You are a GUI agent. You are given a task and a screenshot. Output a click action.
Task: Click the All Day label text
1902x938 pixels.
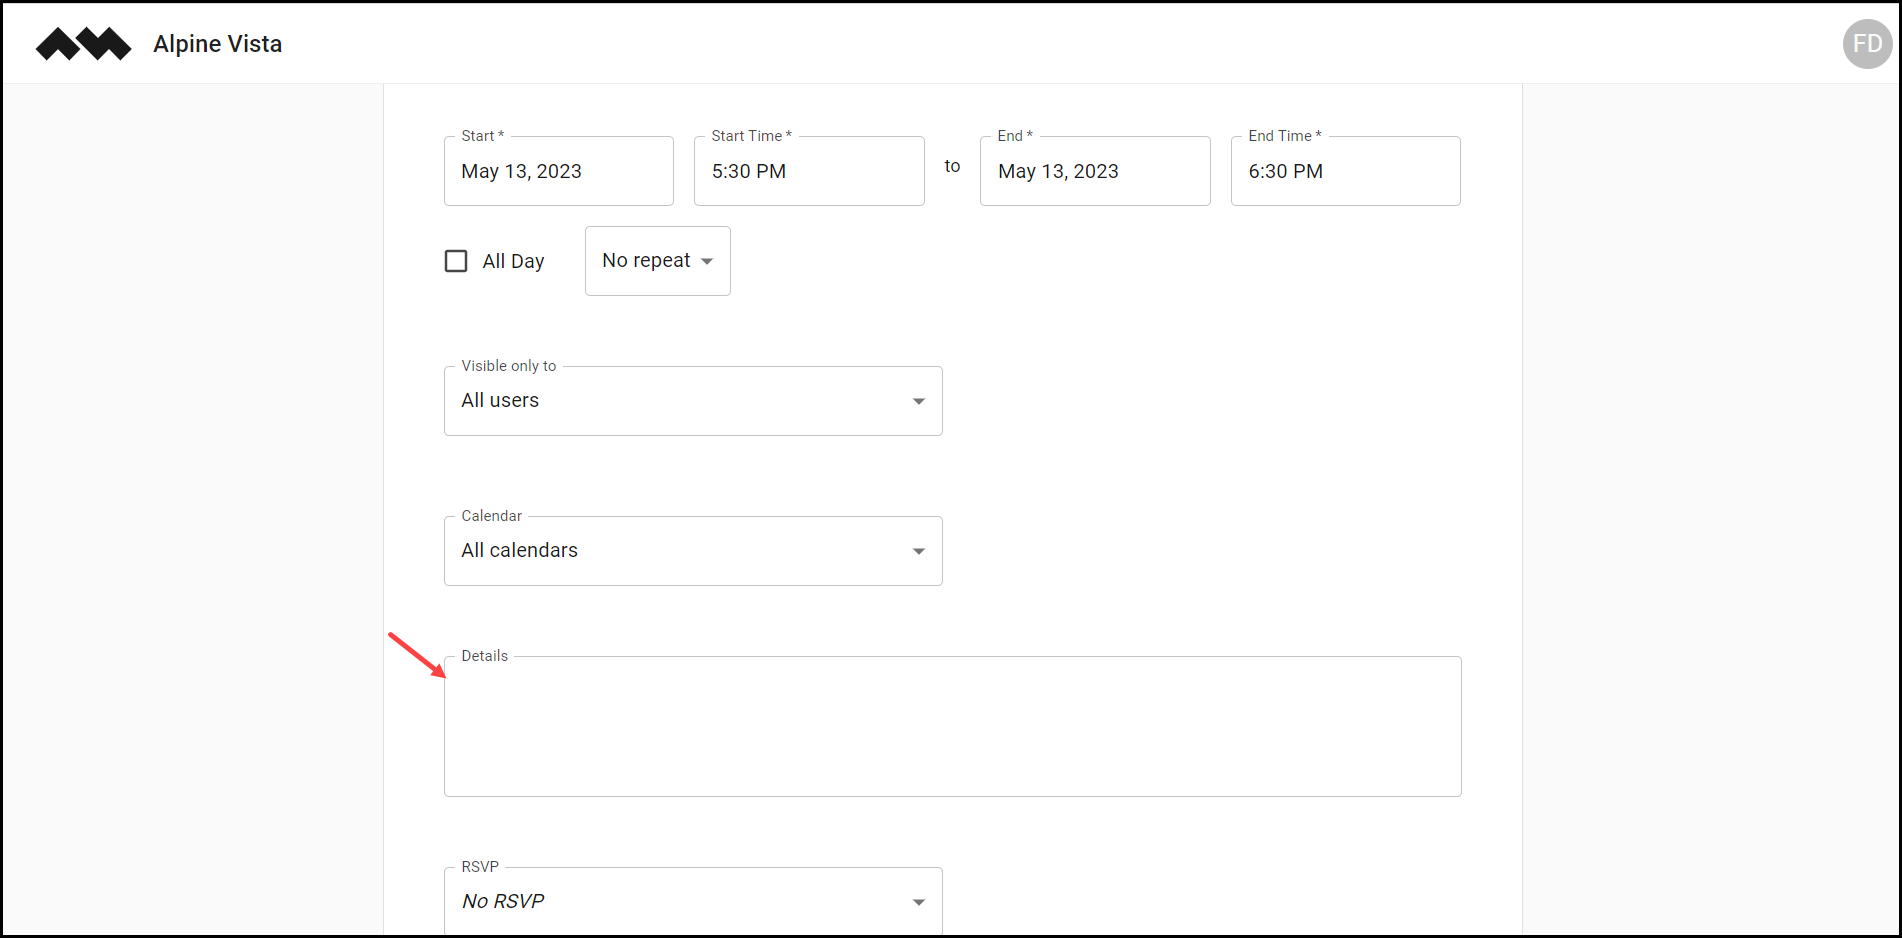click(513, 261)
